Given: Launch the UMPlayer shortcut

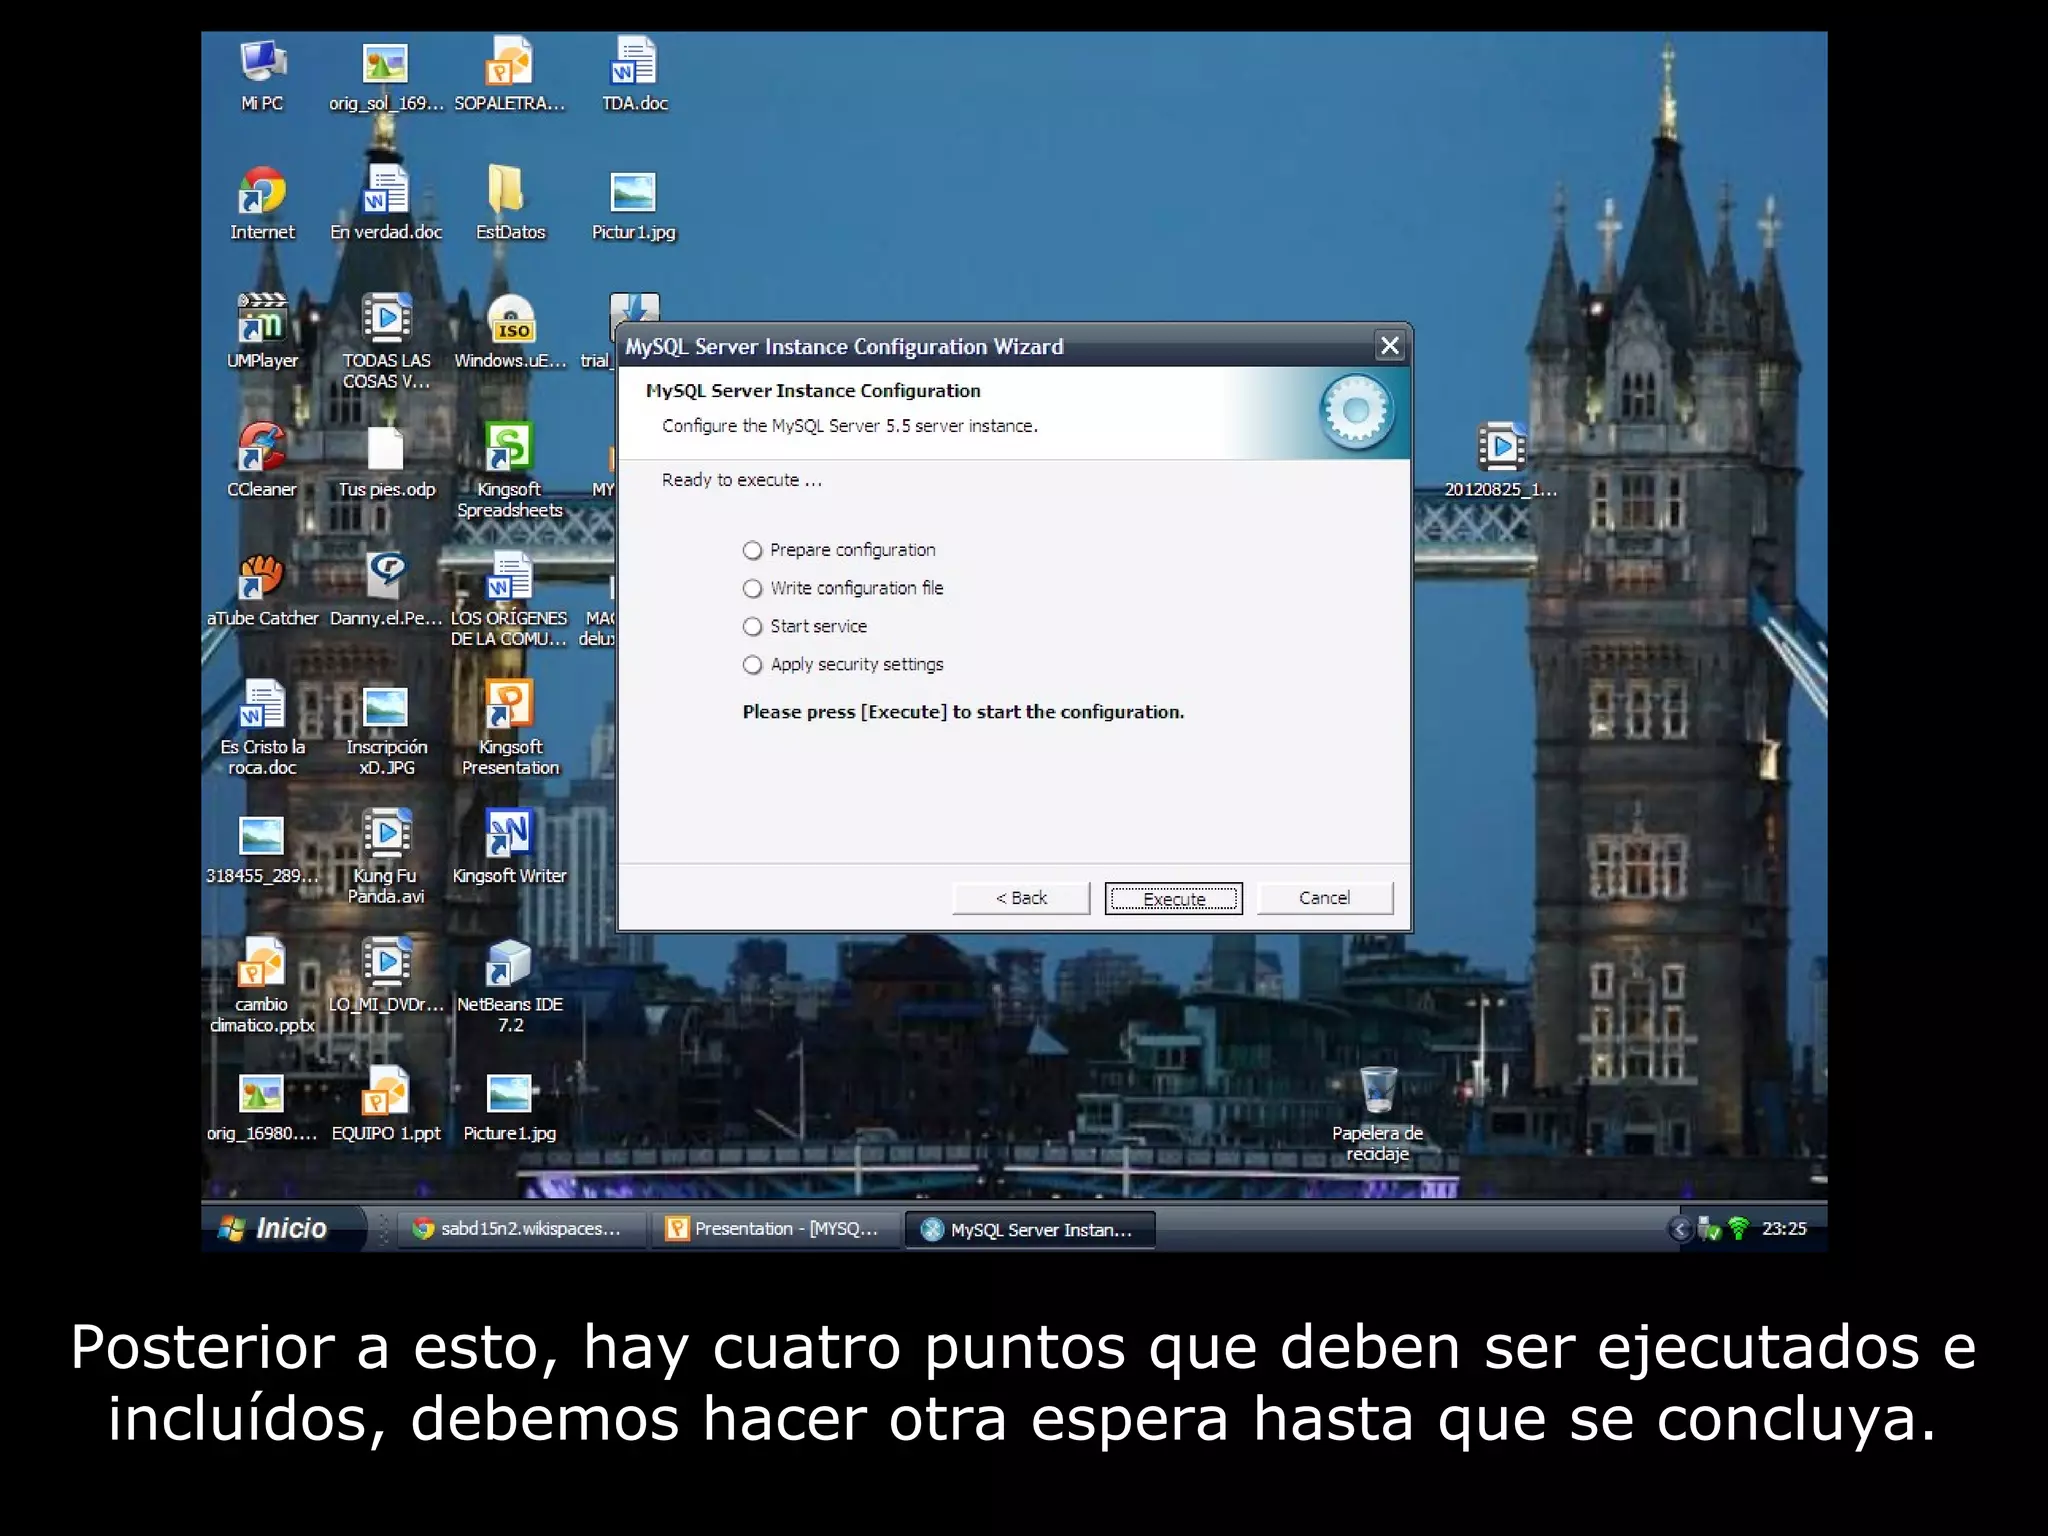Looking at the screenshot, I should [262, 319].
